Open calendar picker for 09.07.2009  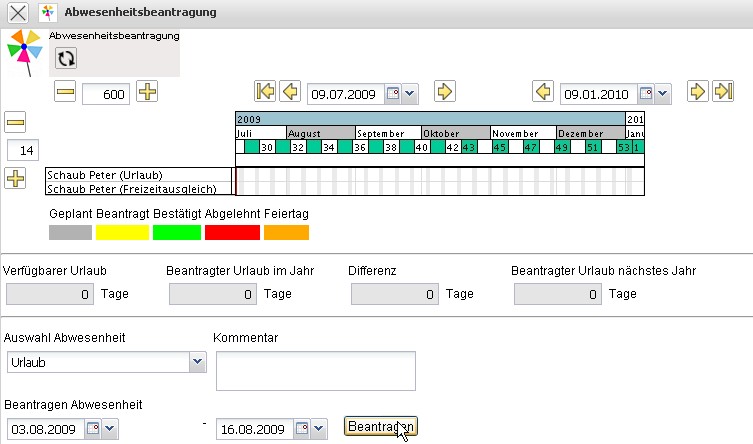[x=393, y=94]
